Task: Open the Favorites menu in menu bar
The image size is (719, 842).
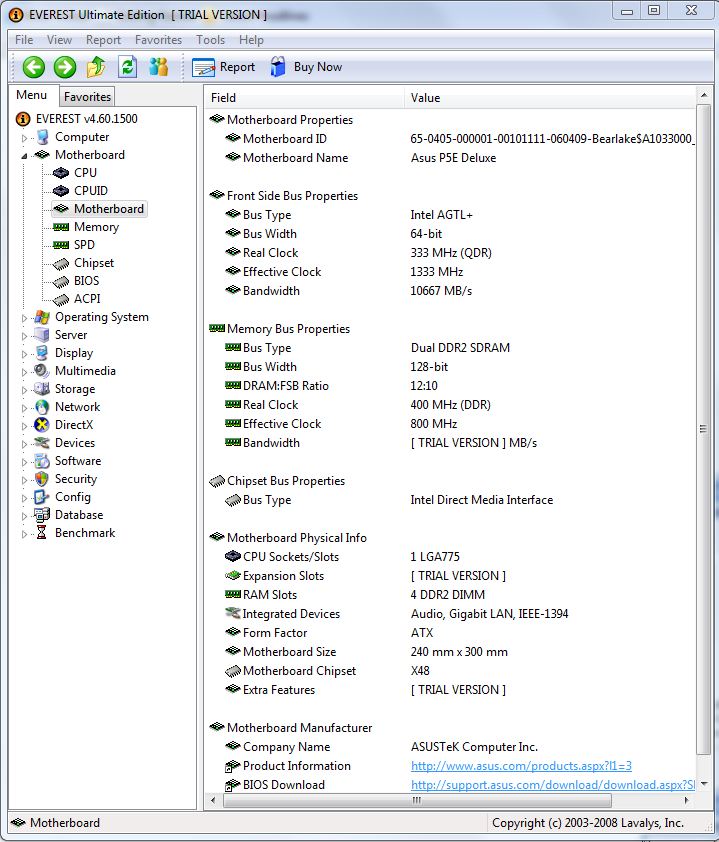Action: (158, 40)
